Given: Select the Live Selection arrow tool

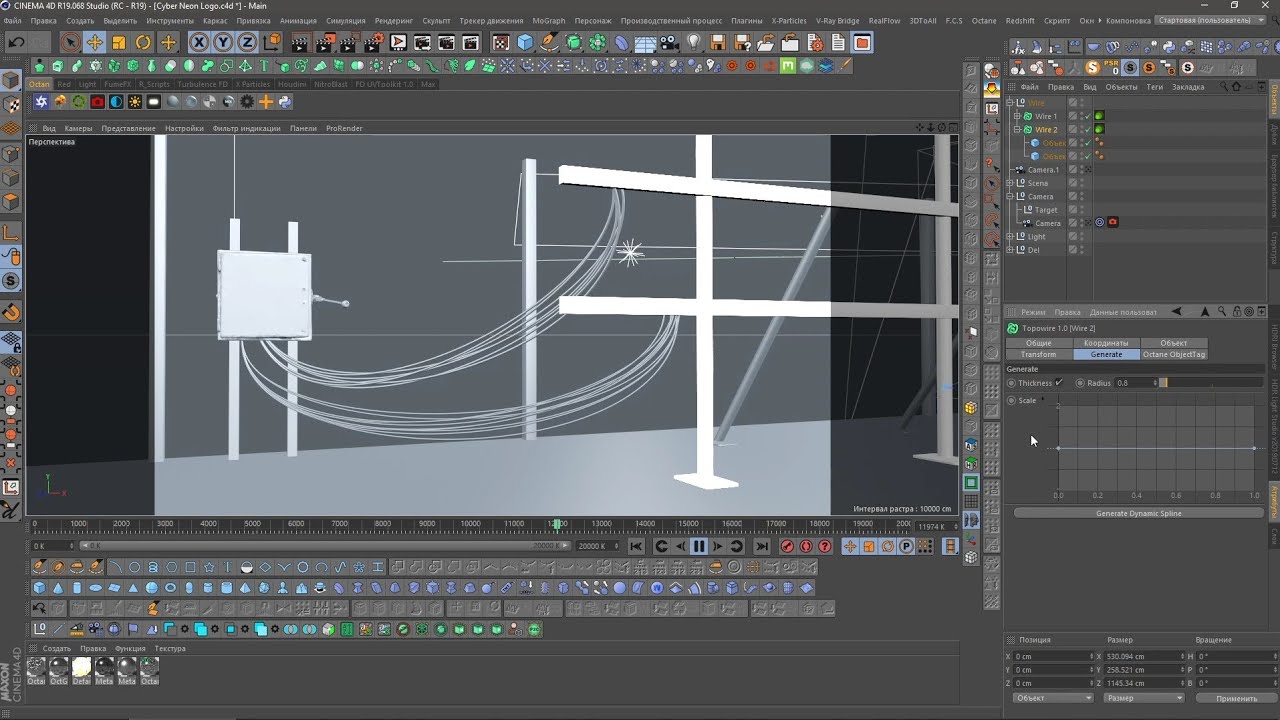Looking at the screenshot, I should pos(70,42).
